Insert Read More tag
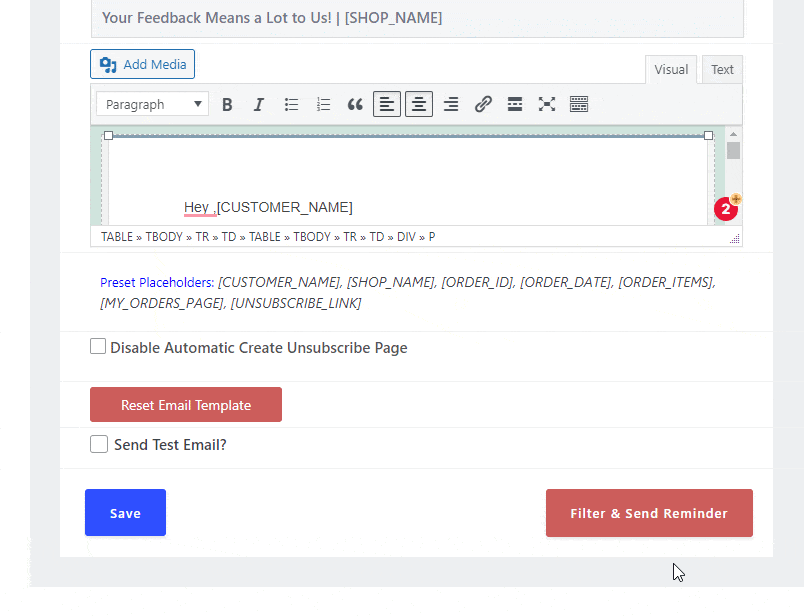This screenshot has width=804, height=616. pyautogui.click(x=515, y=105)
